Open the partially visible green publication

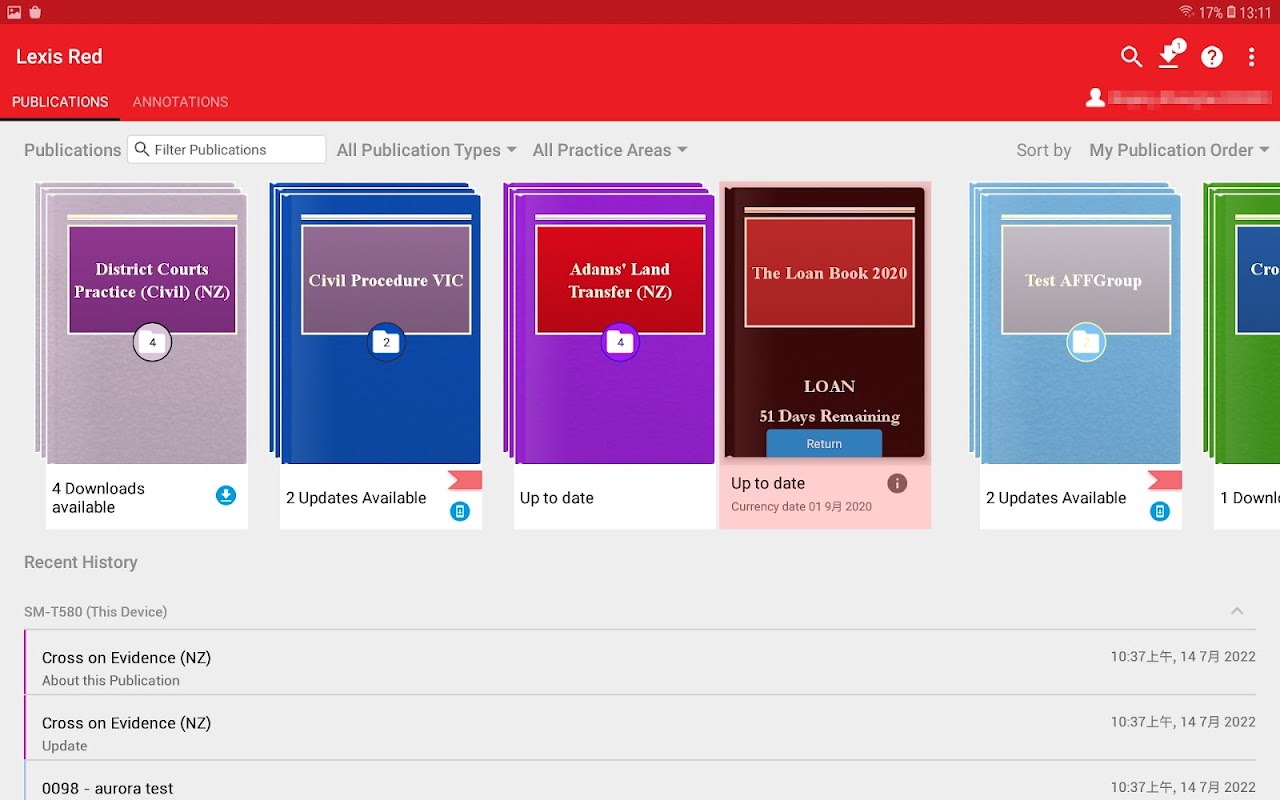click(1241, 323)
